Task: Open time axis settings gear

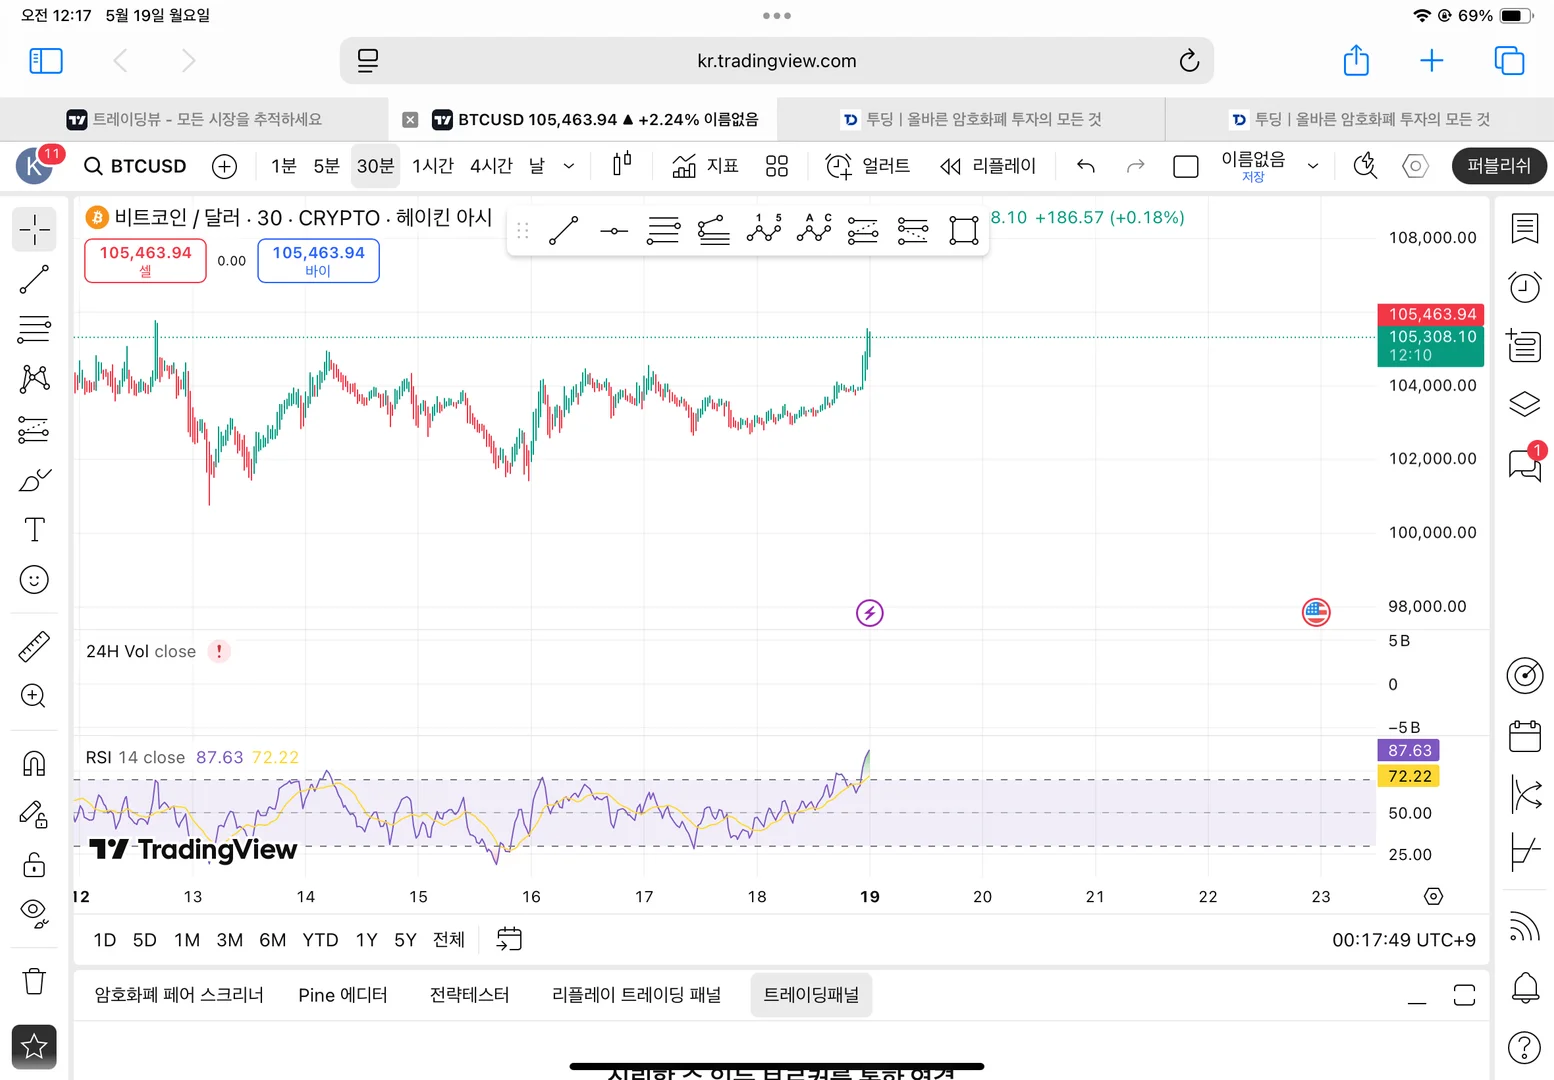Action: click(1433, 896)
